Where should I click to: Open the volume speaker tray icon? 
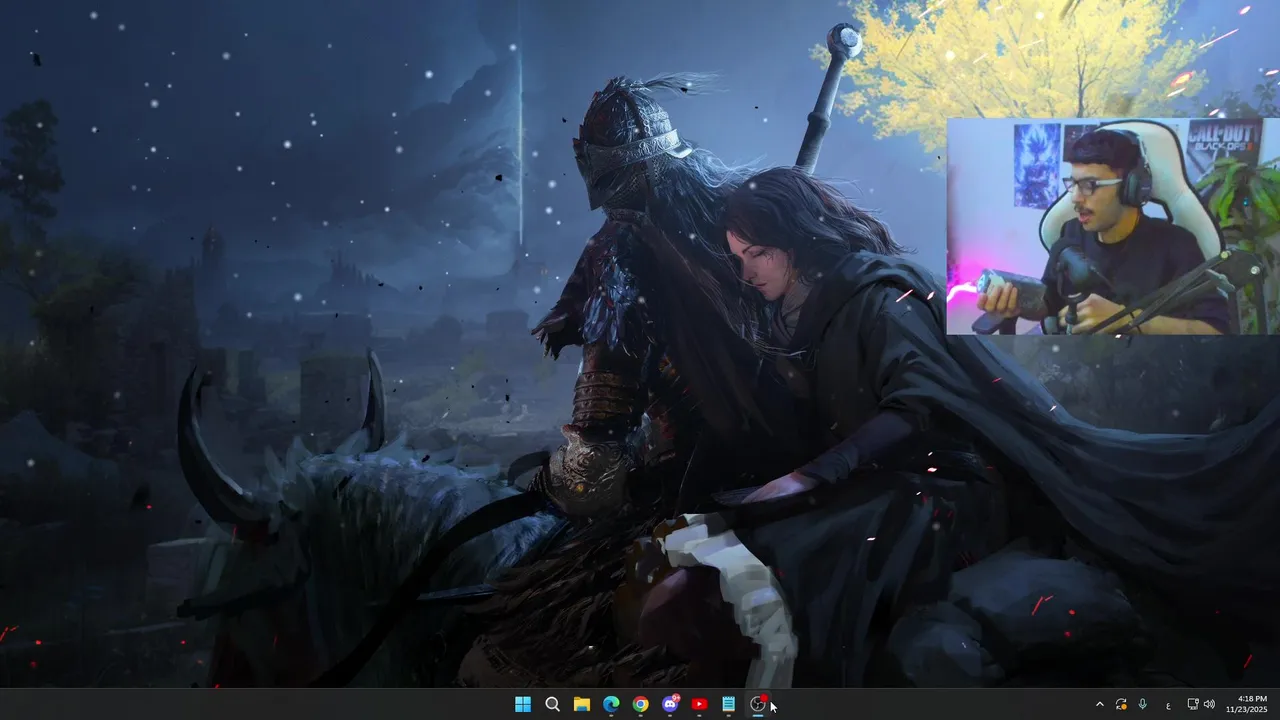pyautogui.click(x=1209, y=704)
